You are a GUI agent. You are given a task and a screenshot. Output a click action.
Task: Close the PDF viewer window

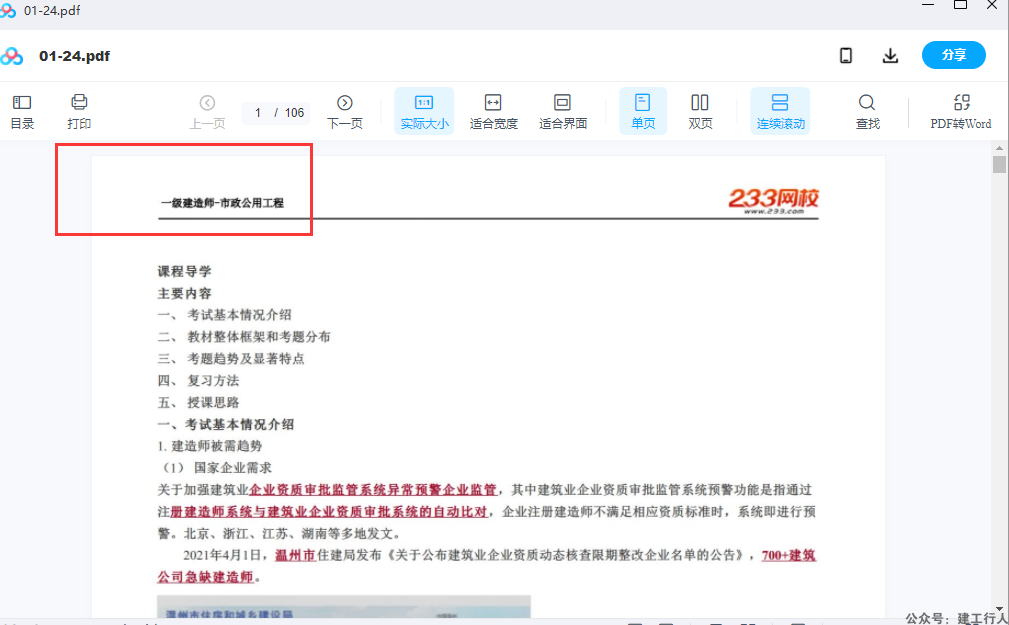(992, 5)
